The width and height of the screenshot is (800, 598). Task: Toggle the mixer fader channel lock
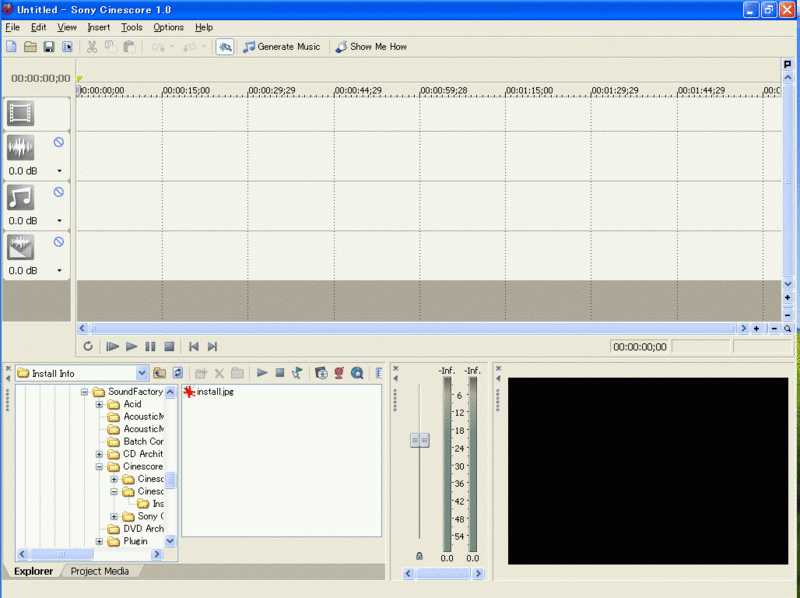(419, 556)
